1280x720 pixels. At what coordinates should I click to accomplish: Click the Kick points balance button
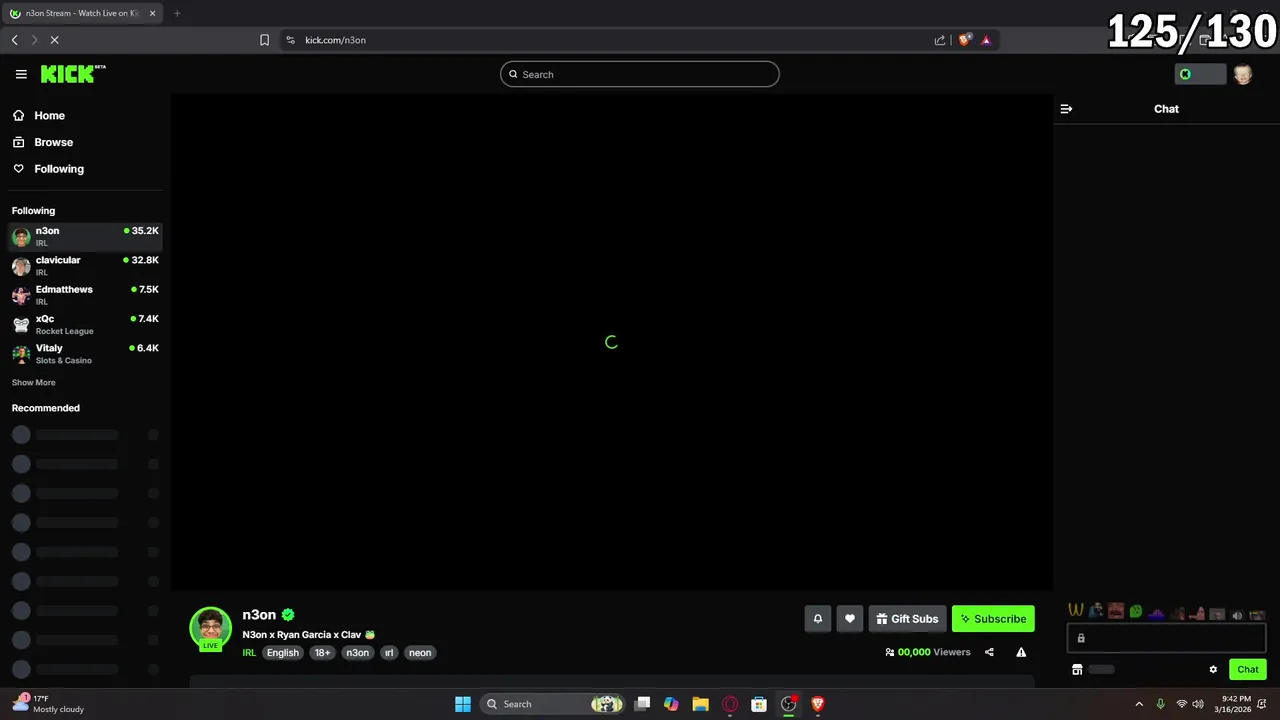point(1200,74)
